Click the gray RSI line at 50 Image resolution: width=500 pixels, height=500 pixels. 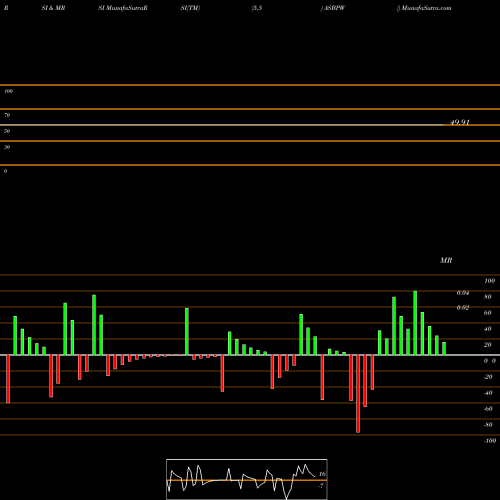[222, 125]
